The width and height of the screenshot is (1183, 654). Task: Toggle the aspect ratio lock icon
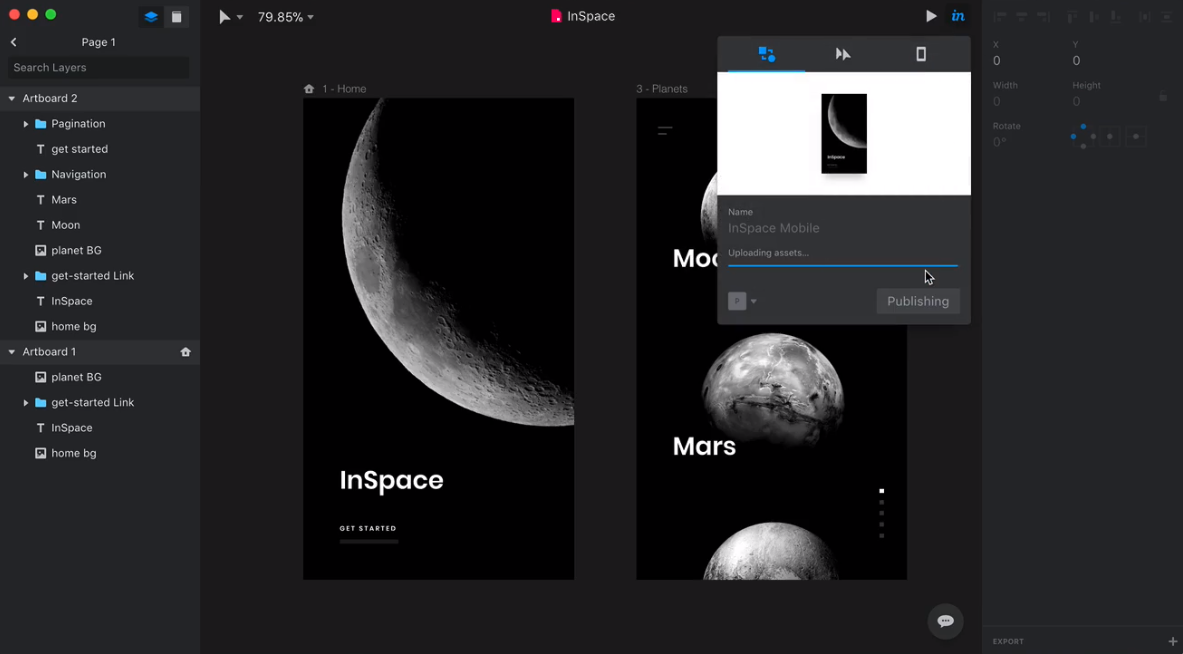tap(1163, 97)
